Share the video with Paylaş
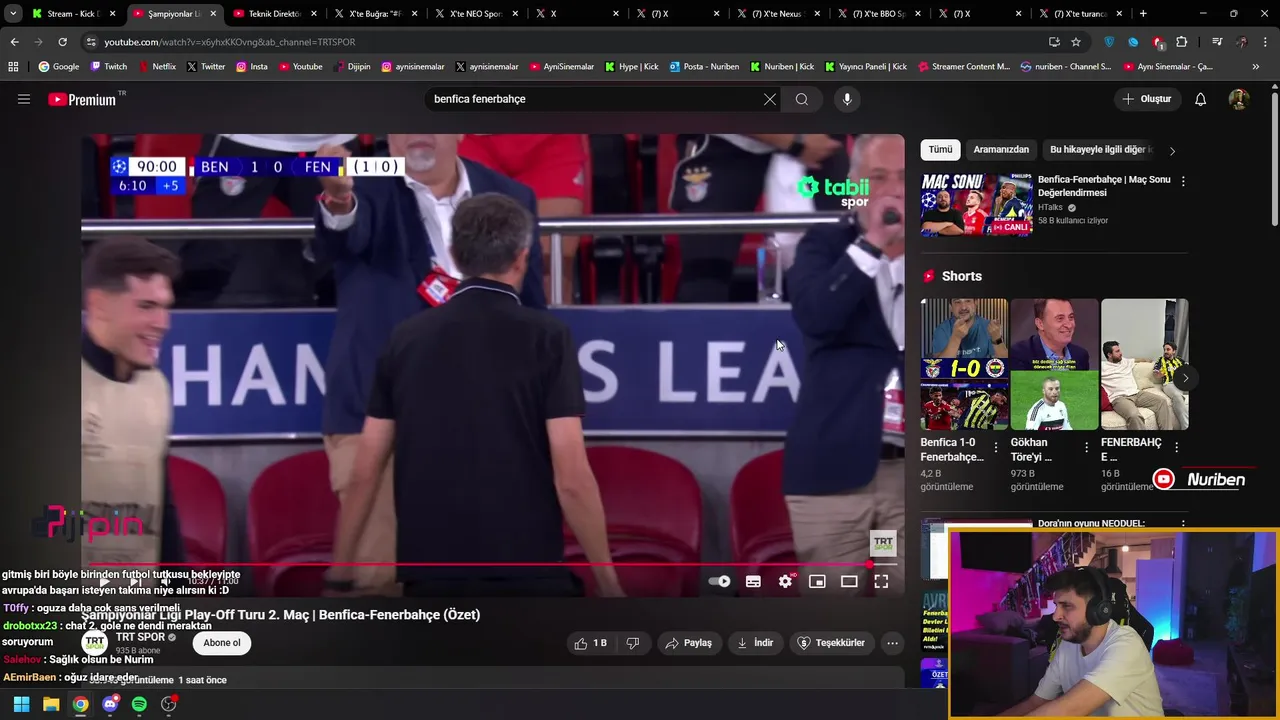Image resolution: width=1280 pixels, height=720 pixels. (689, 643)
